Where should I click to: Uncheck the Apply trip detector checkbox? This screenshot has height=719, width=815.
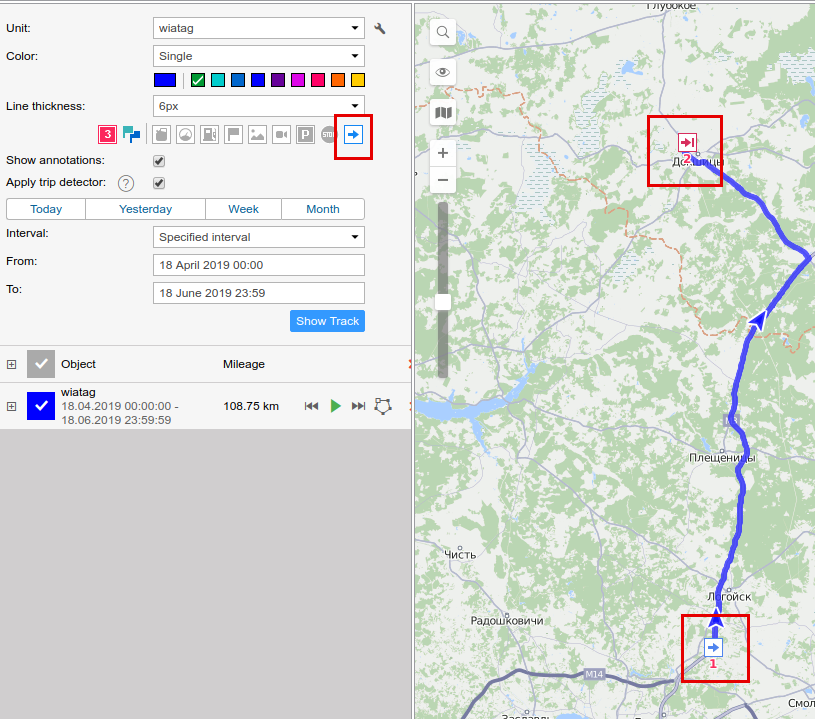159,183
